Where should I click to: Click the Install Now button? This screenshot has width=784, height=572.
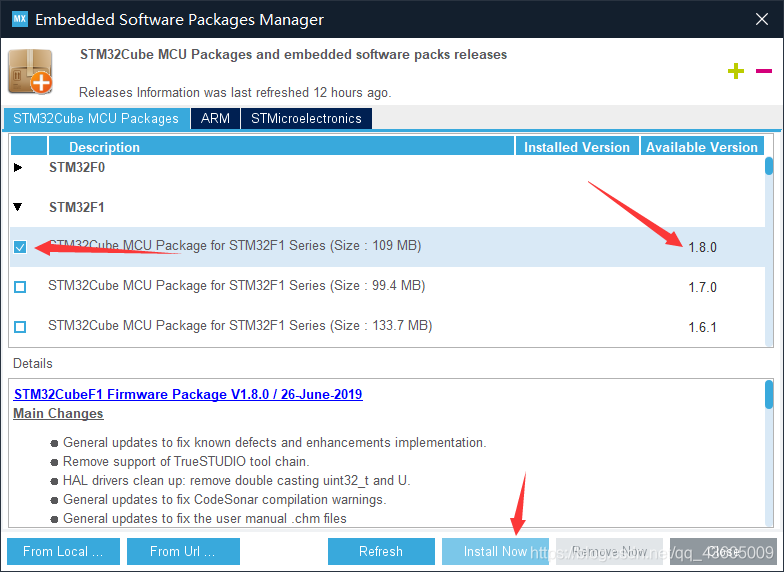[495, 551]
